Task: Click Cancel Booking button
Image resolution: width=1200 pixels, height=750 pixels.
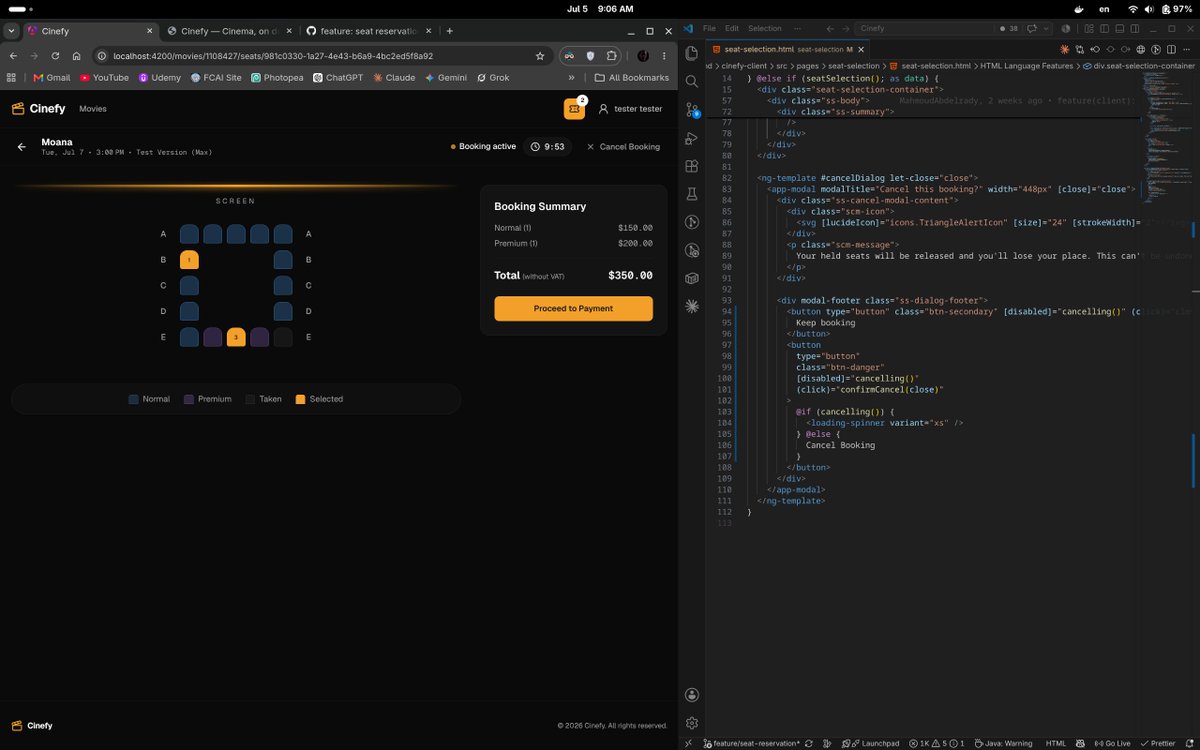Action: (623, 147)
